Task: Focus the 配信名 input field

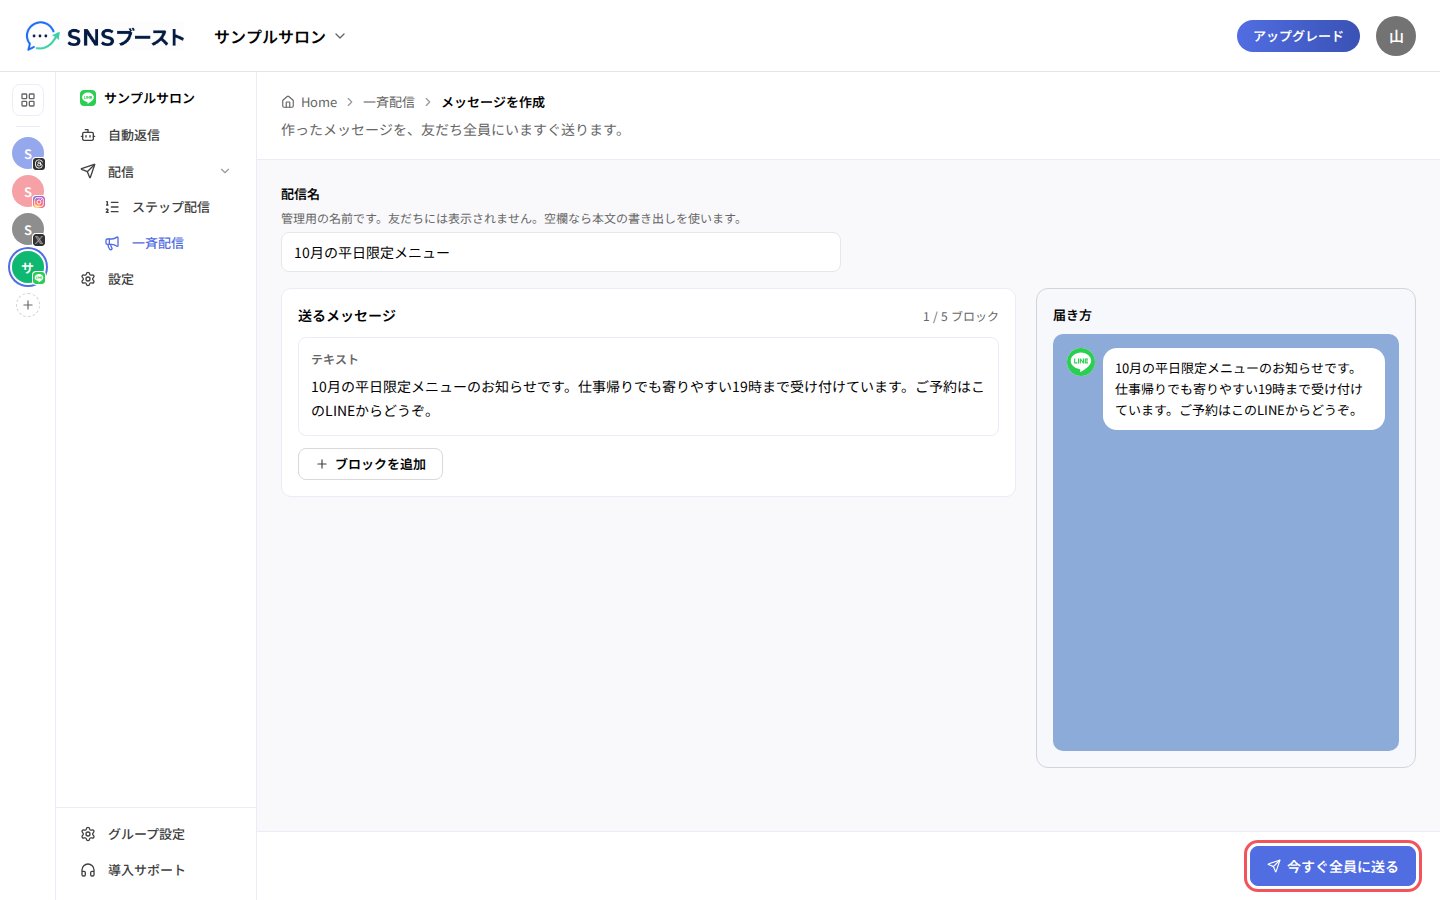Action: 561,252
